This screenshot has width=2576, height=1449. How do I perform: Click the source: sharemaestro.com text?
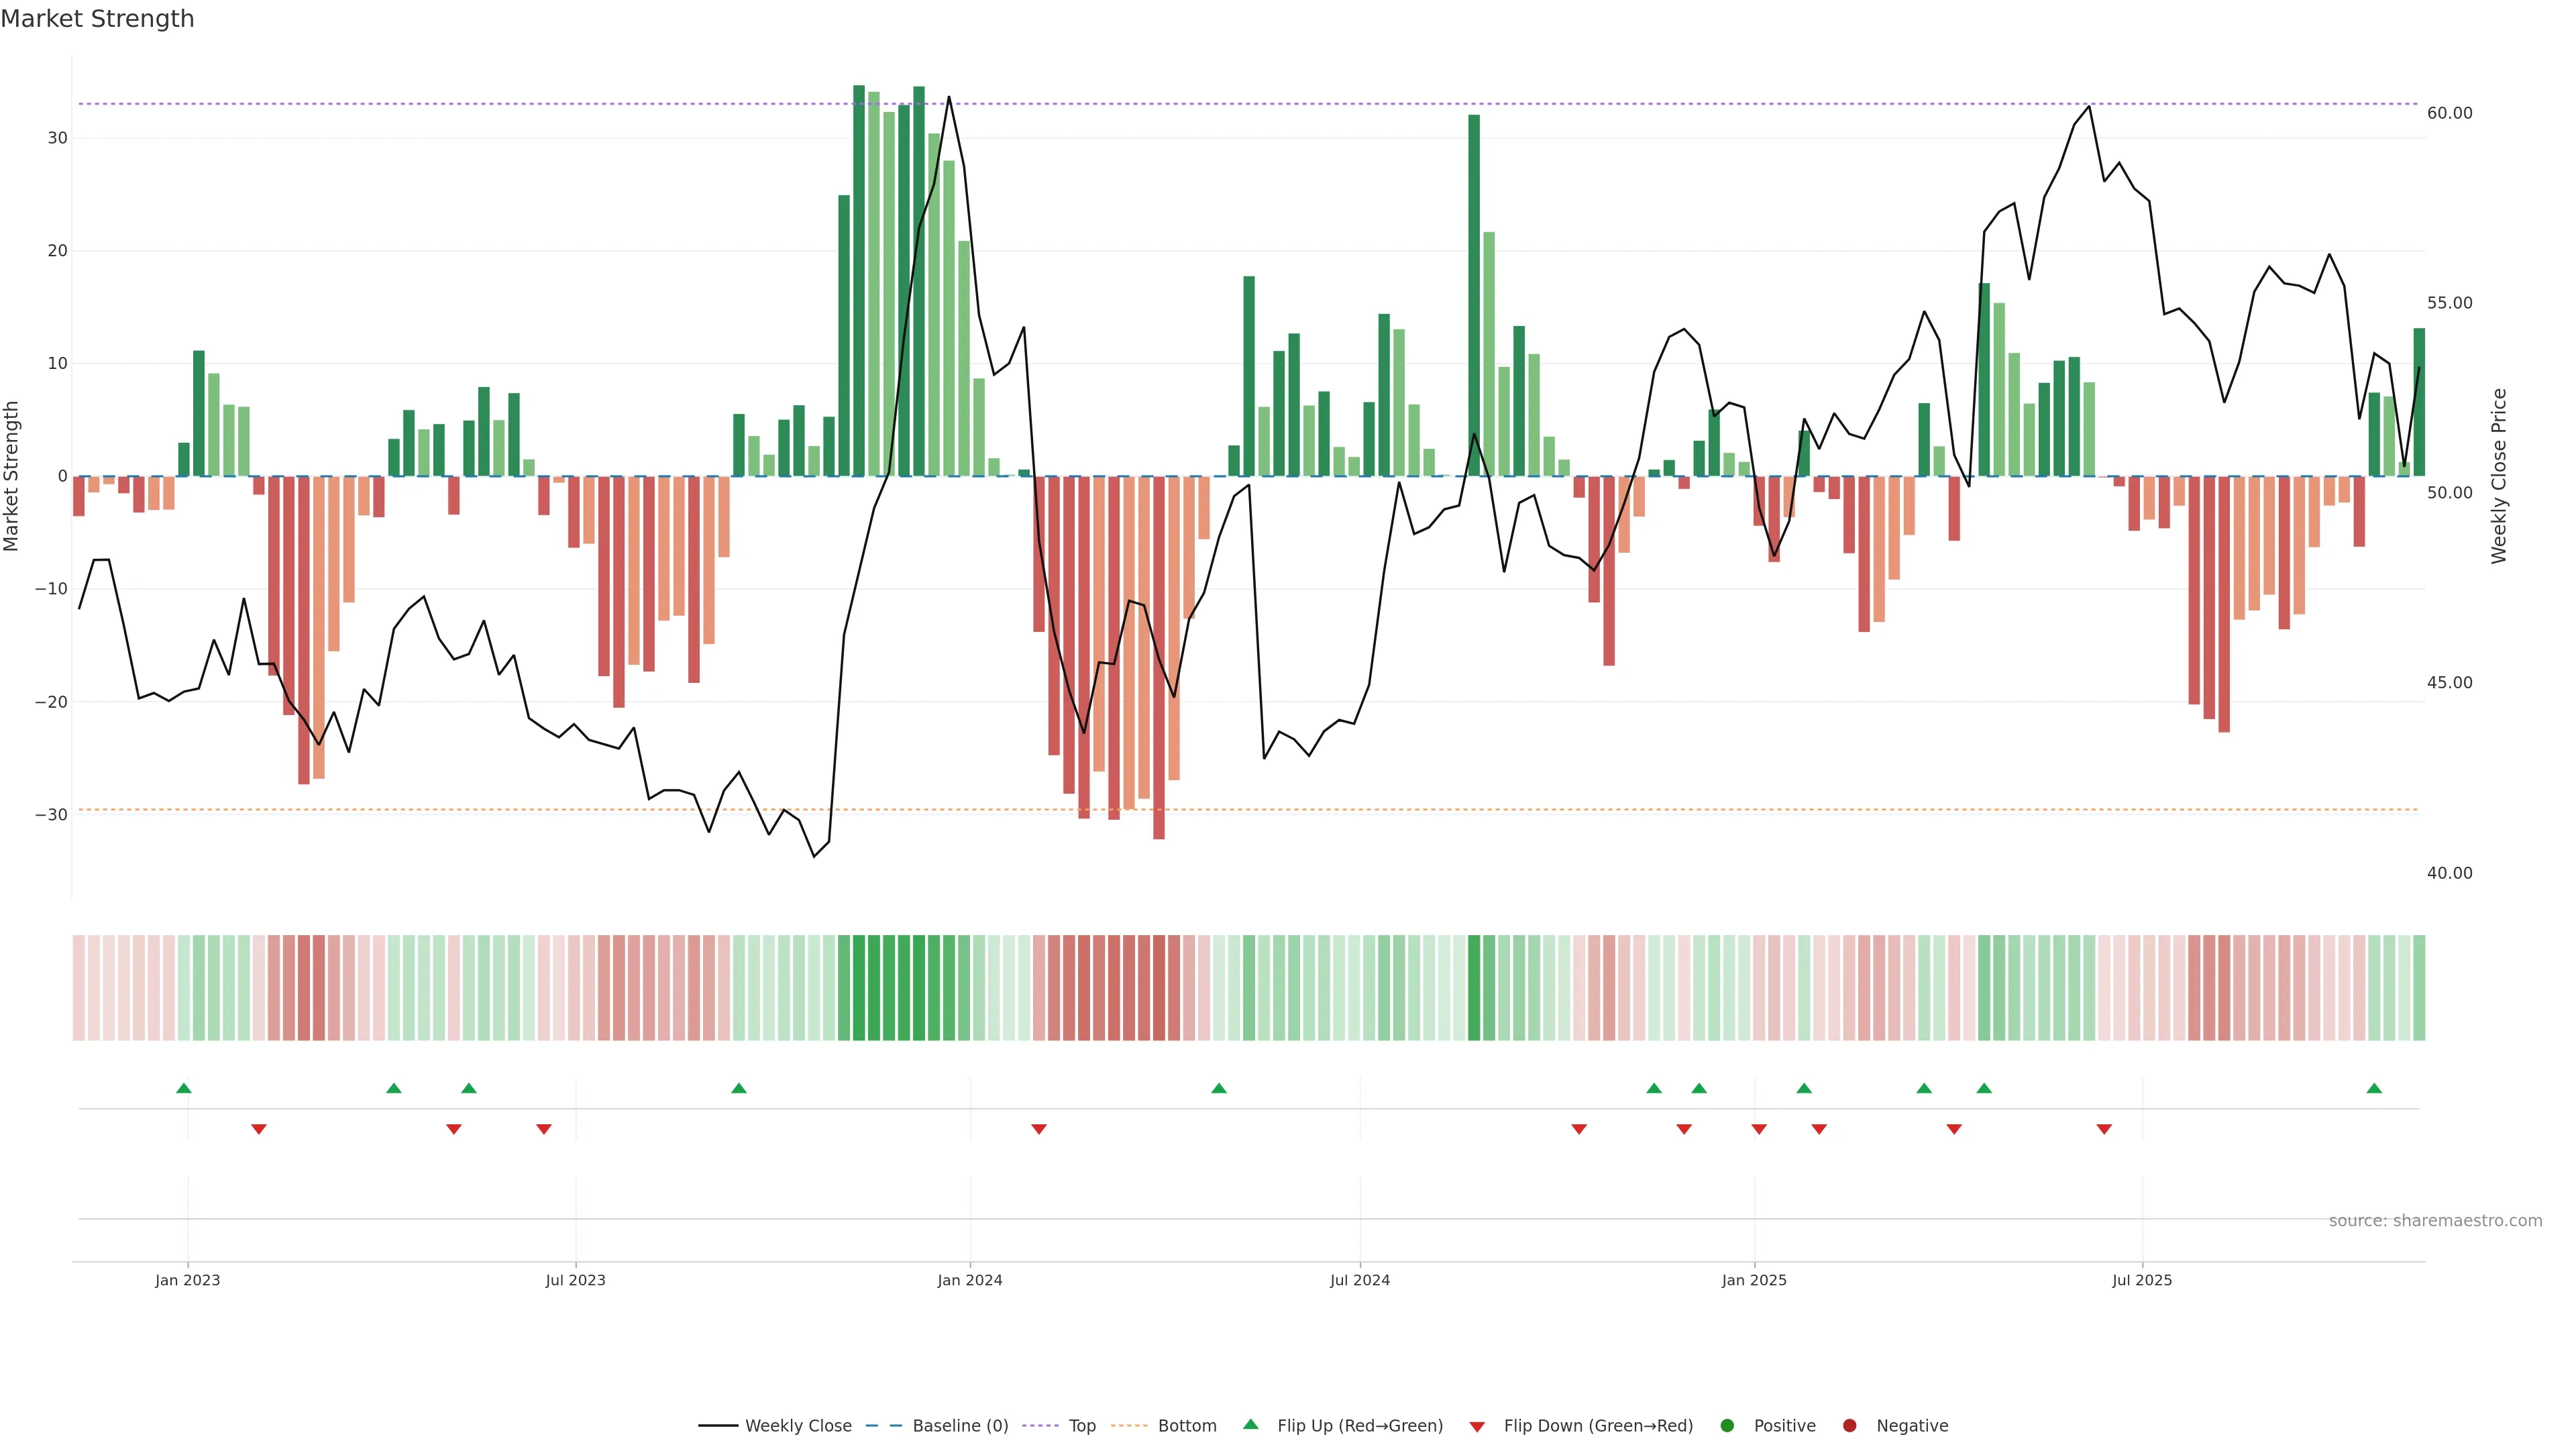point(2435,1221)
